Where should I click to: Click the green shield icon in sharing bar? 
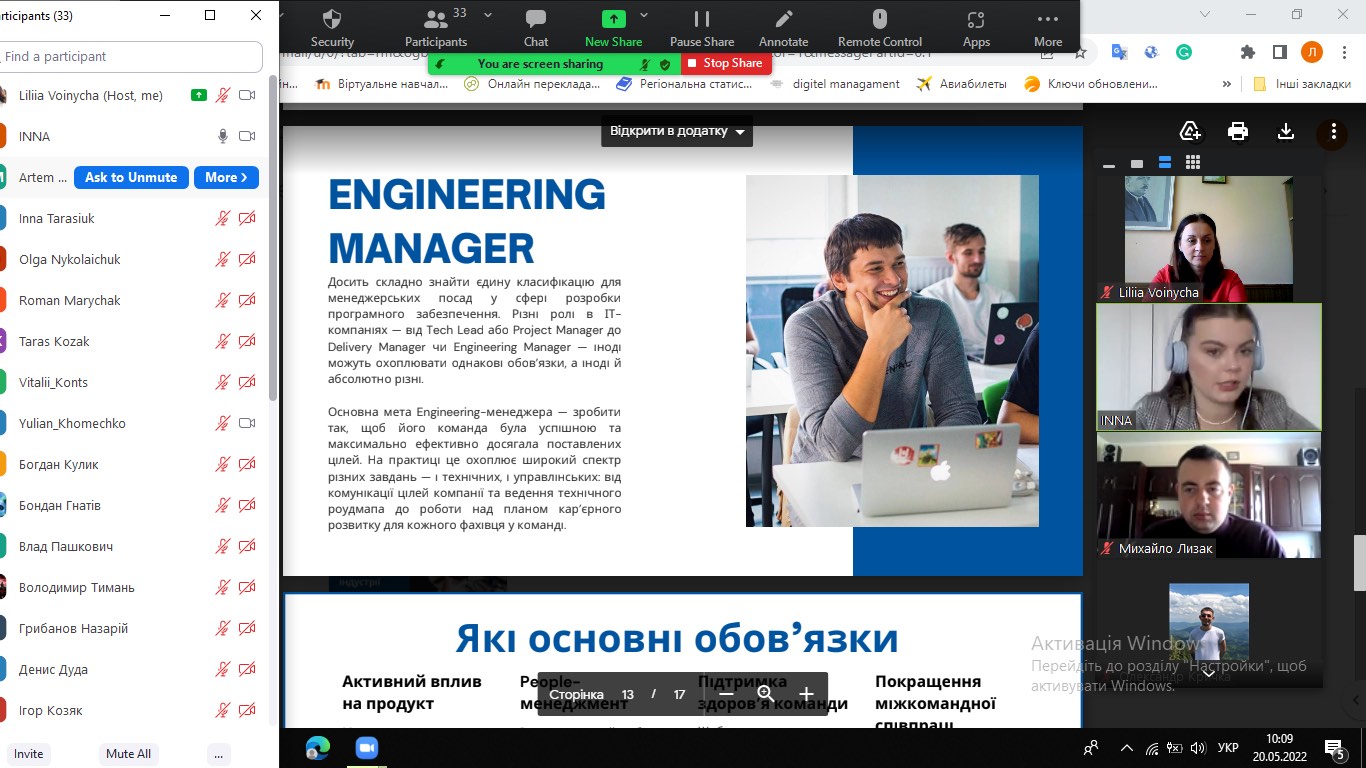tap(665, 64)
